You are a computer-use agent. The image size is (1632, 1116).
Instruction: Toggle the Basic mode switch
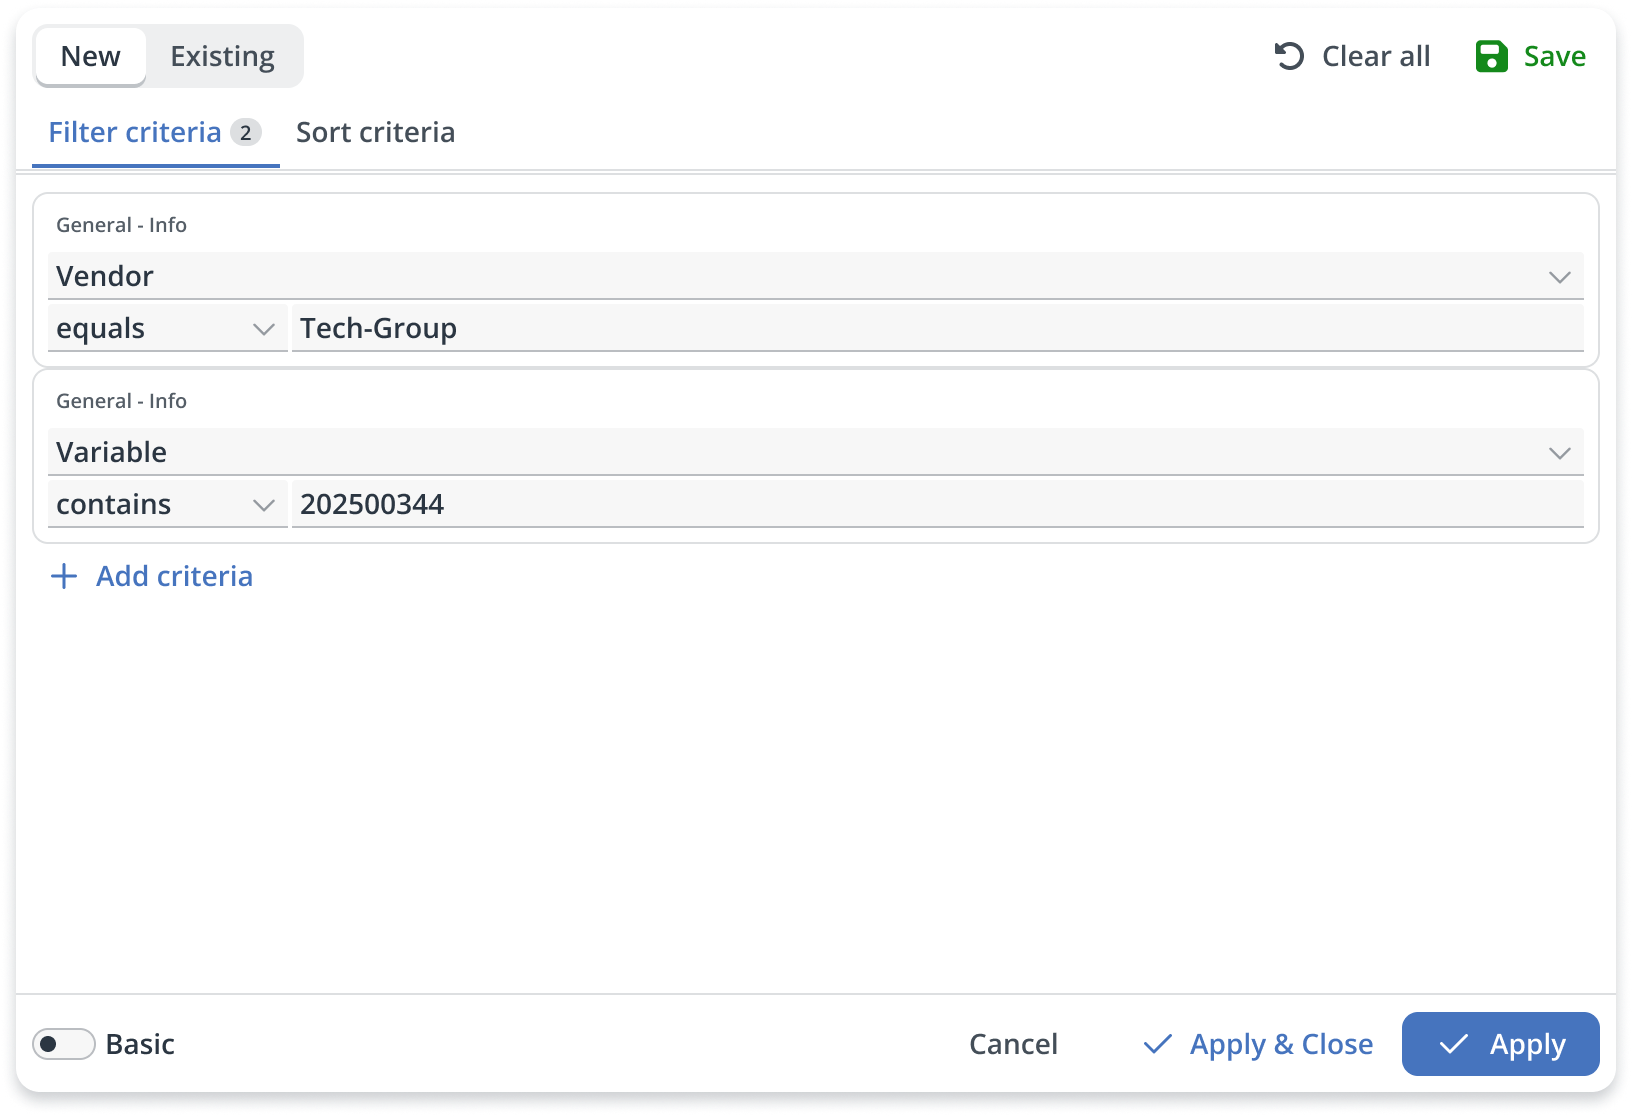[63, 1044]
